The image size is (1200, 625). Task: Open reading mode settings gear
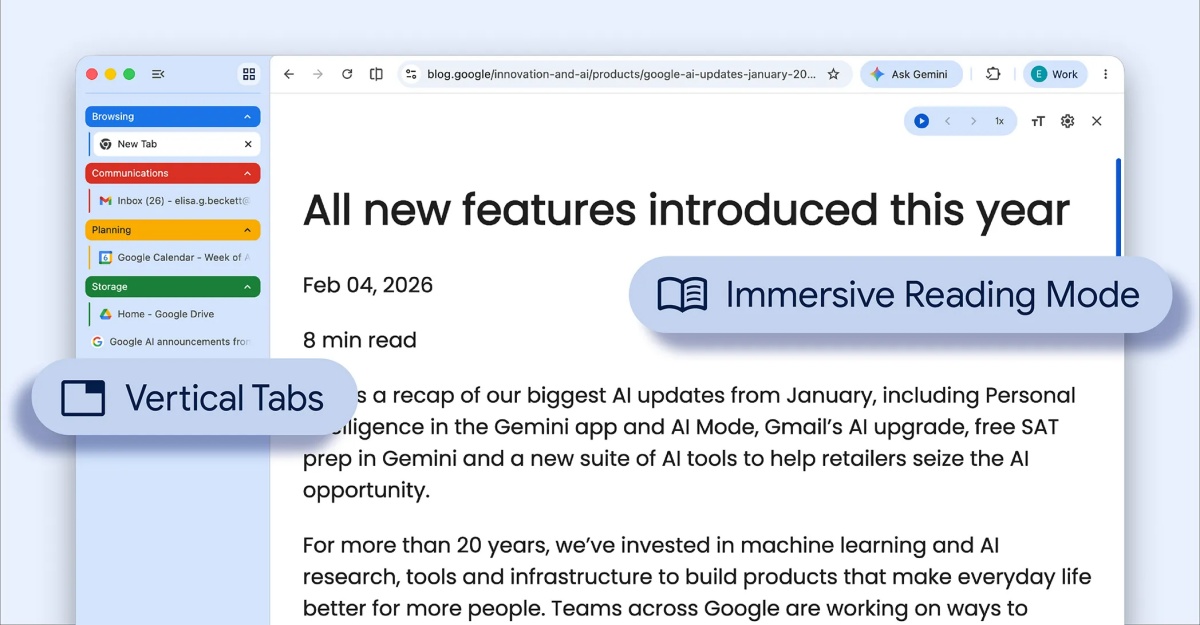coord(1066,120)
